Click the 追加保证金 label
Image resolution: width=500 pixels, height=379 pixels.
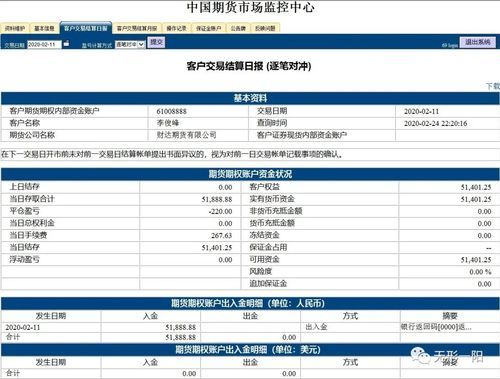pos(268,284)
